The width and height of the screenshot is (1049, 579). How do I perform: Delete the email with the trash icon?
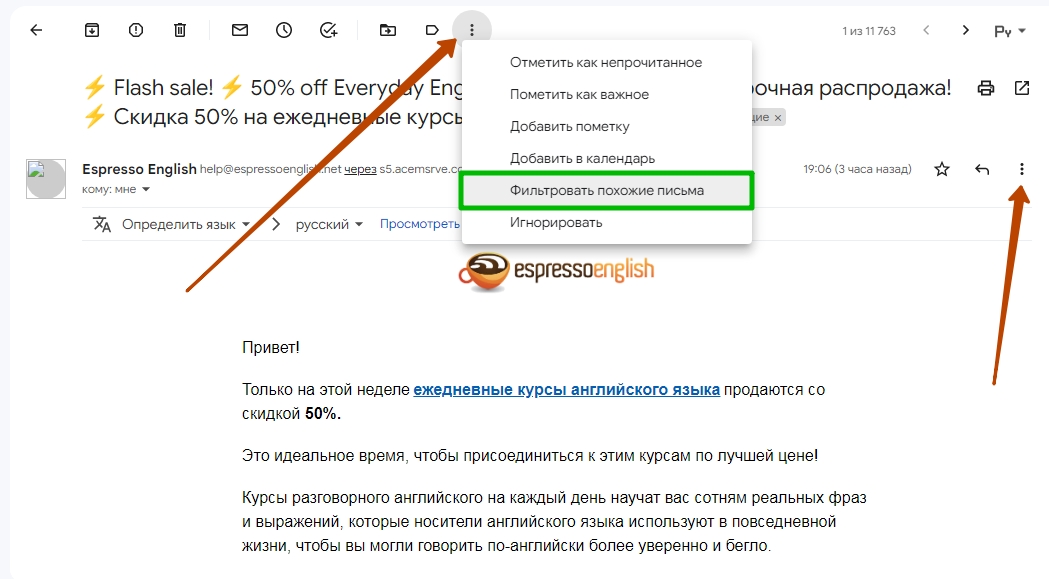(180, 30)
